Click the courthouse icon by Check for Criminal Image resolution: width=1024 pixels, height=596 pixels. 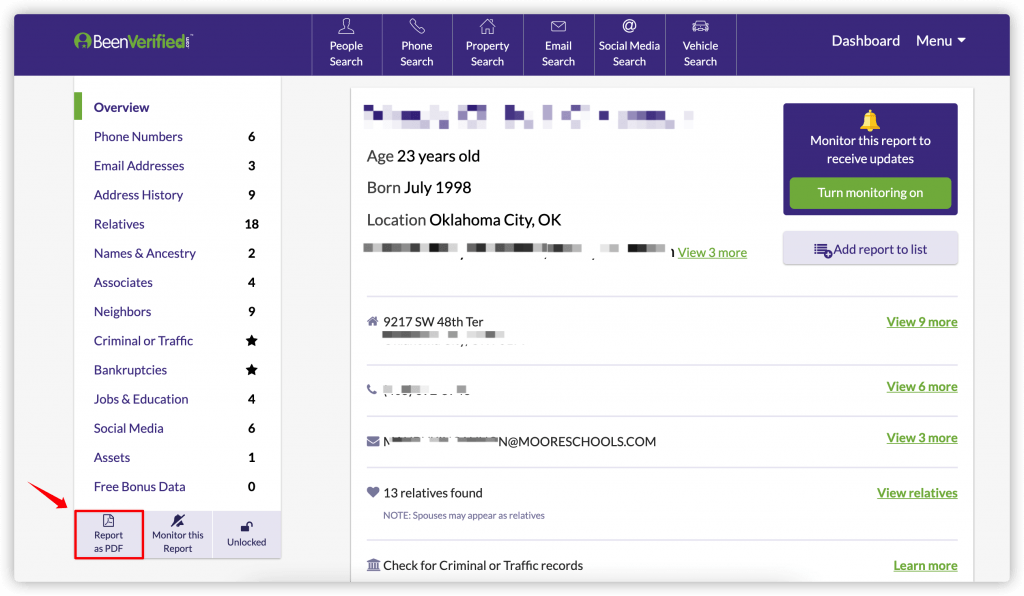(373, 565)
